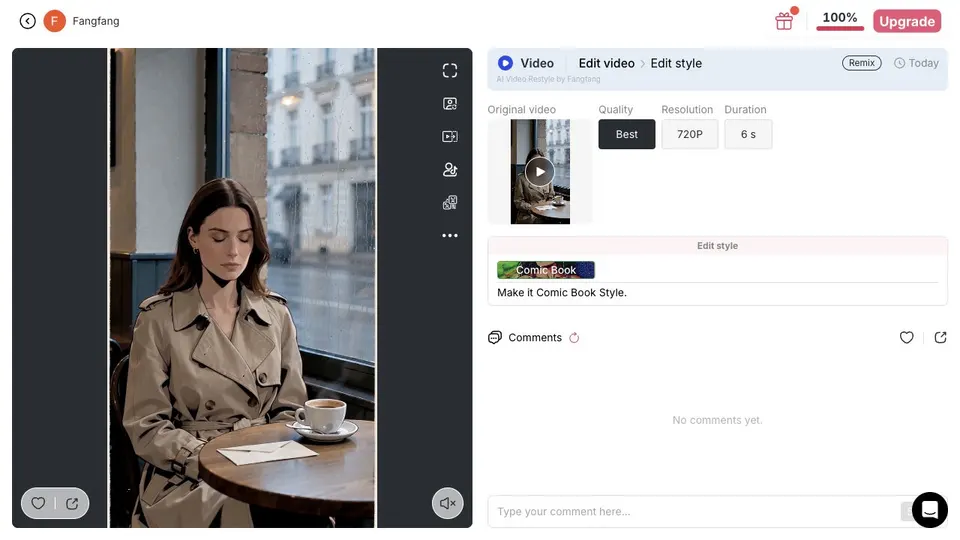Viewport: 960px width, 540px height.
Task: Open the chat support bubble
Action: [x=929, y=509]
